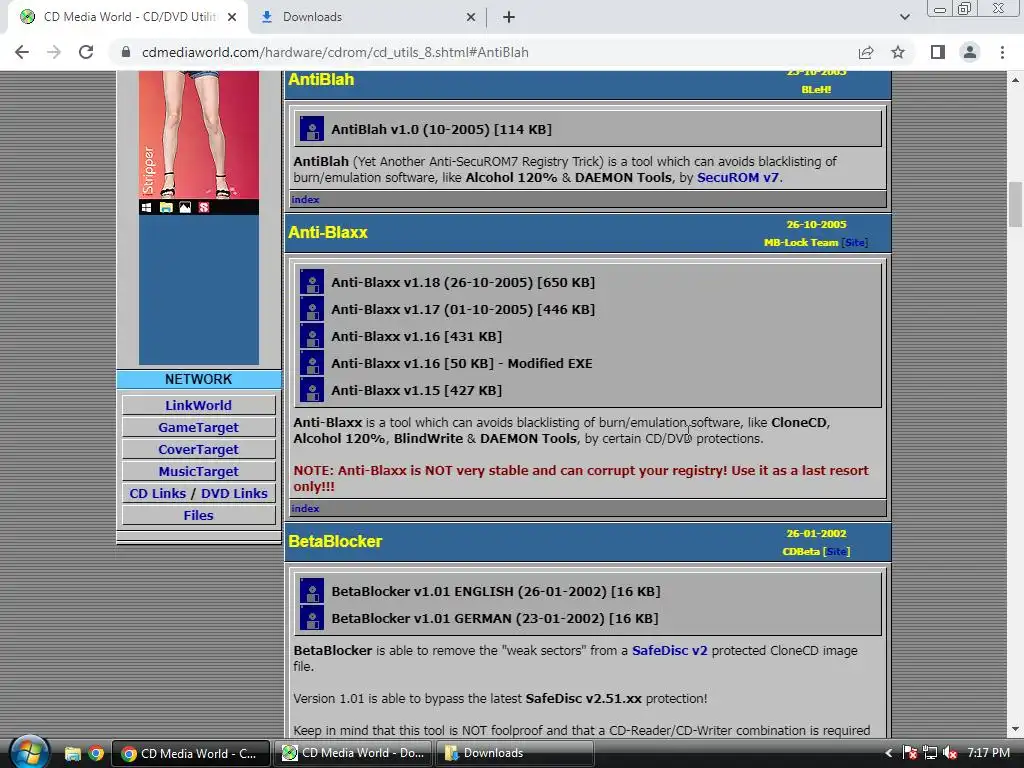Click the index link under AntiBlah section
This screenshot has height=768, width=1024.
tap(305, 199)
